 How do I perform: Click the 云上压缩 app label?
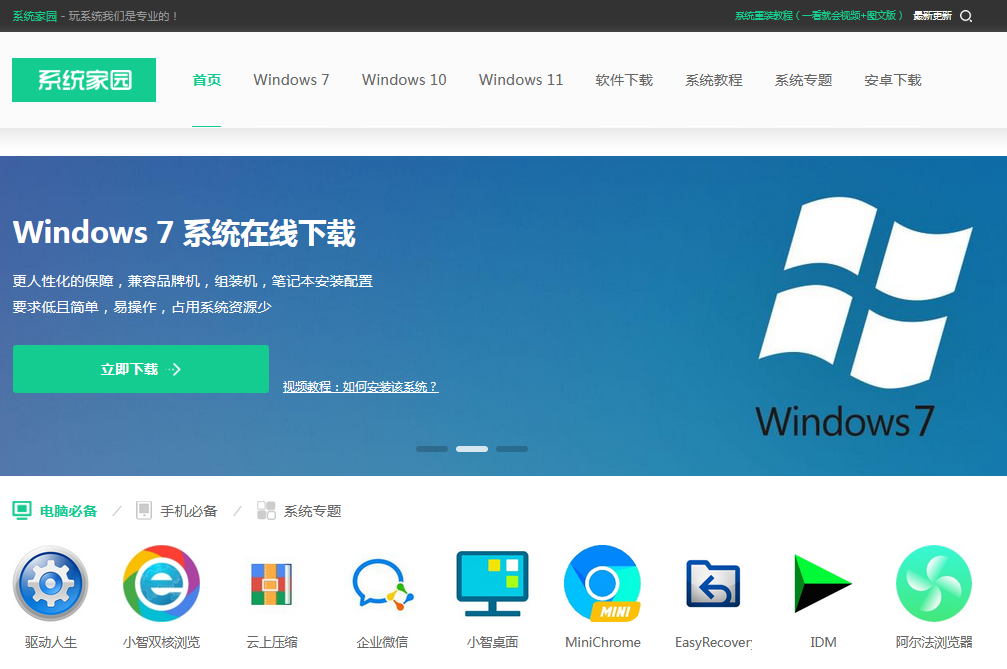(x=272, y=642)
